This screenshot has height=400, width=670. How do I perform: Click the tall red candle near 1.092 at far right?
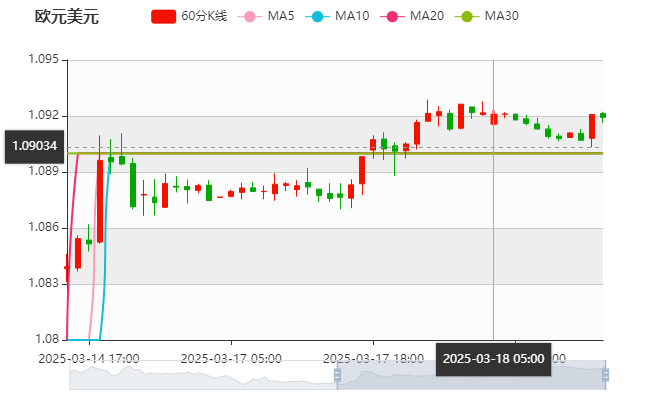point(592,126)
